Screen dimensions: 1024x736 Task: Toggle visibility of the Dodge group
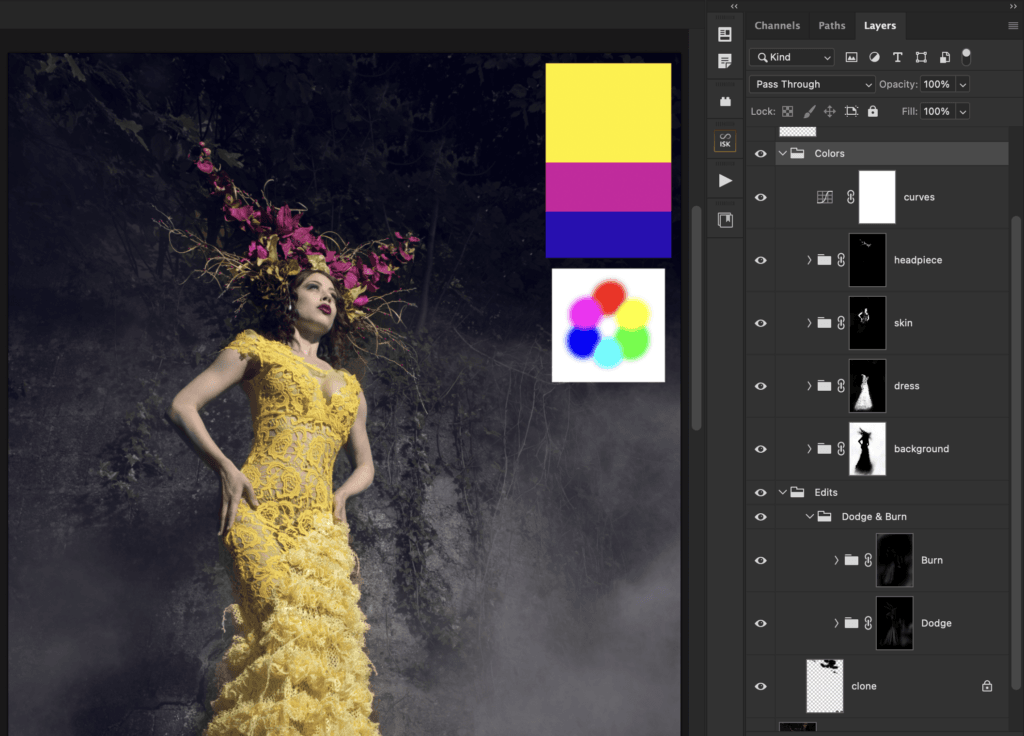761,624
